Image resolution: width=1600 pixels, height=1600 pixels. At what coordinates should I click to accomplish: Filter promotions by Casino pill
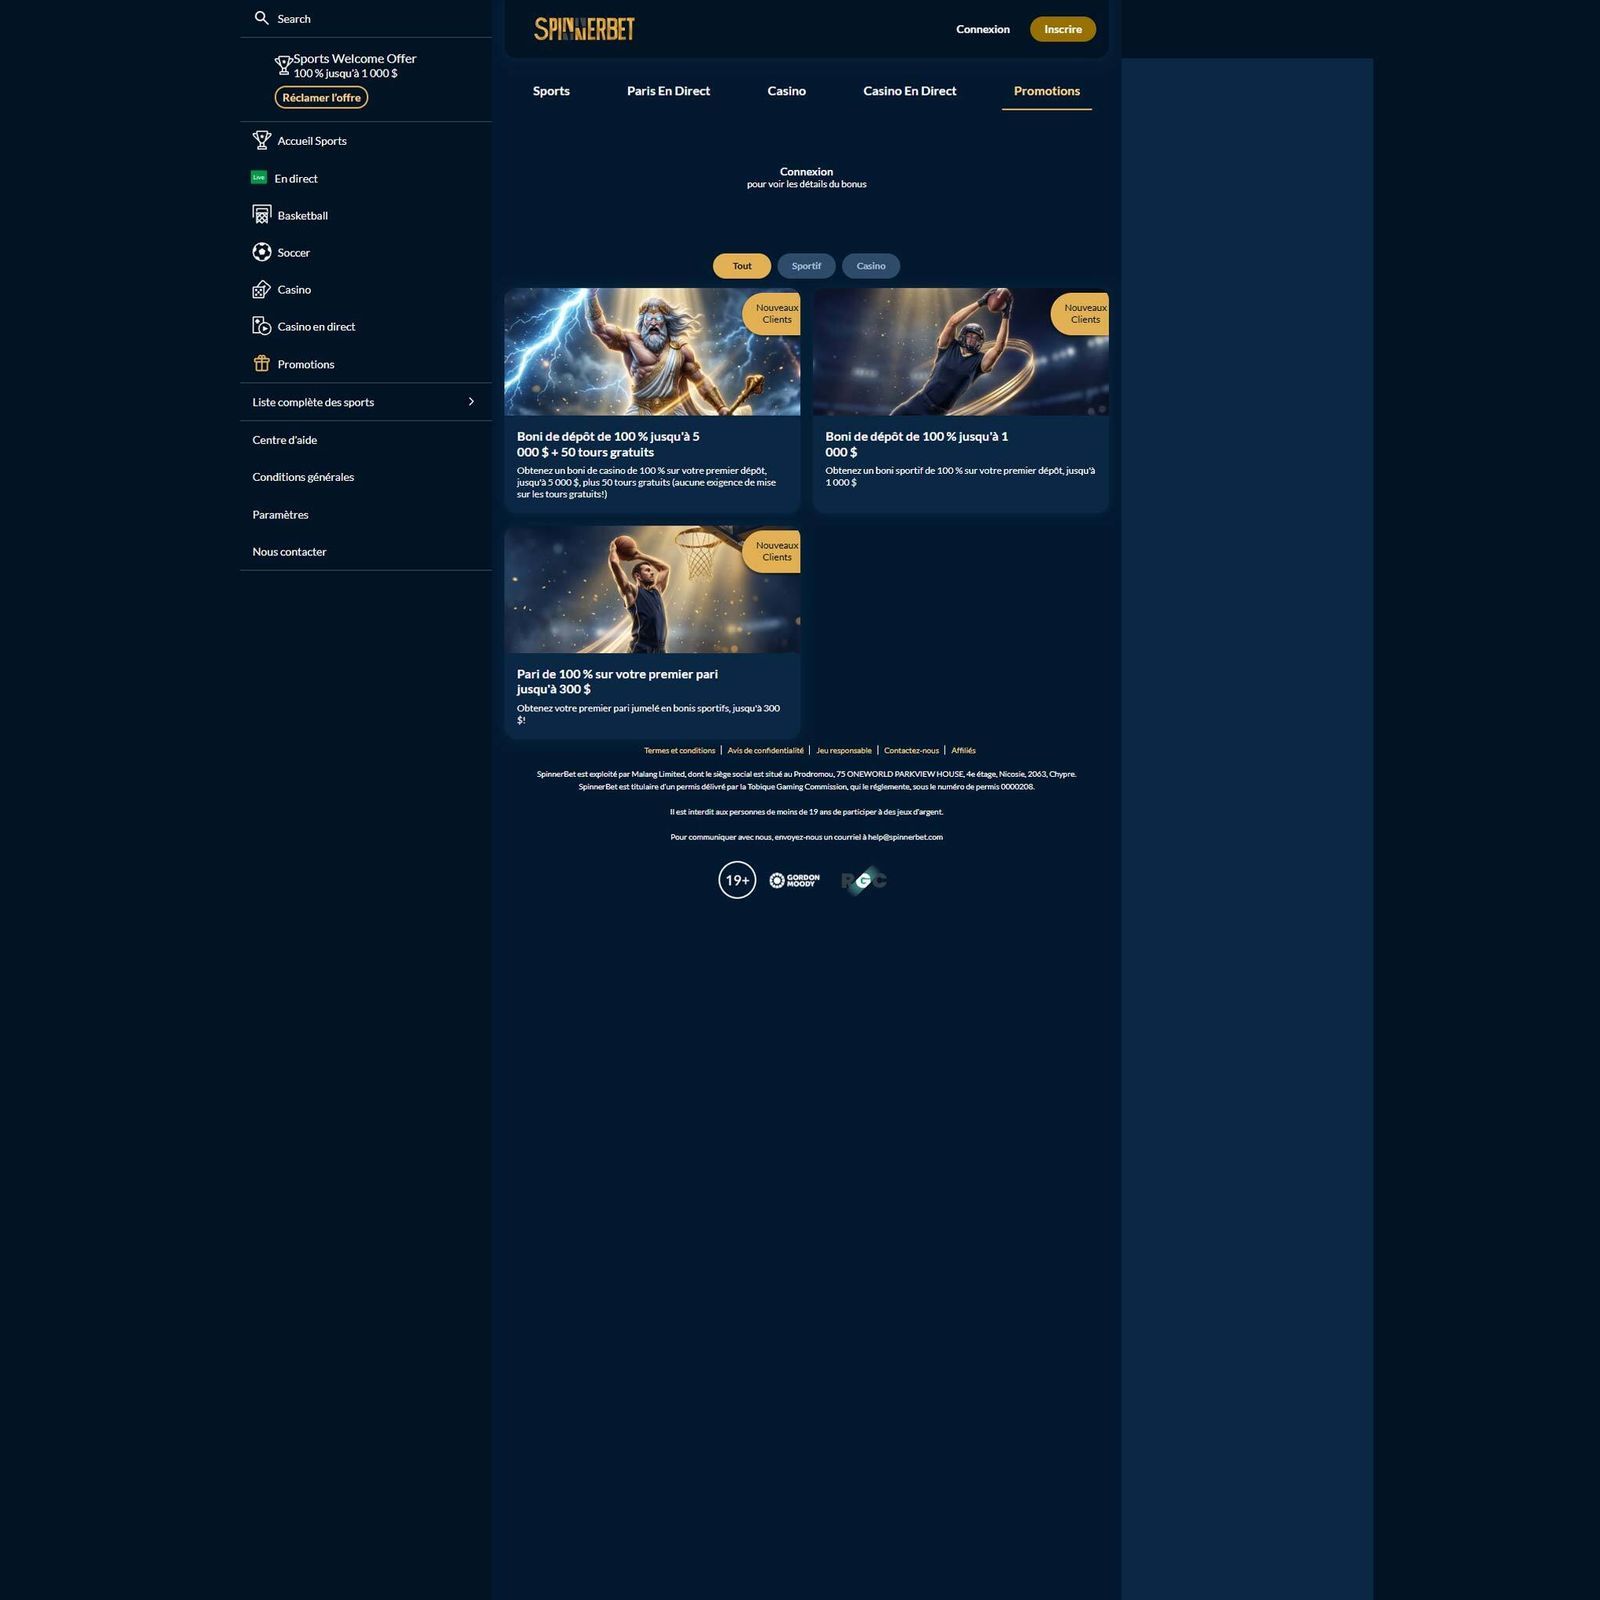pos(871,266)
